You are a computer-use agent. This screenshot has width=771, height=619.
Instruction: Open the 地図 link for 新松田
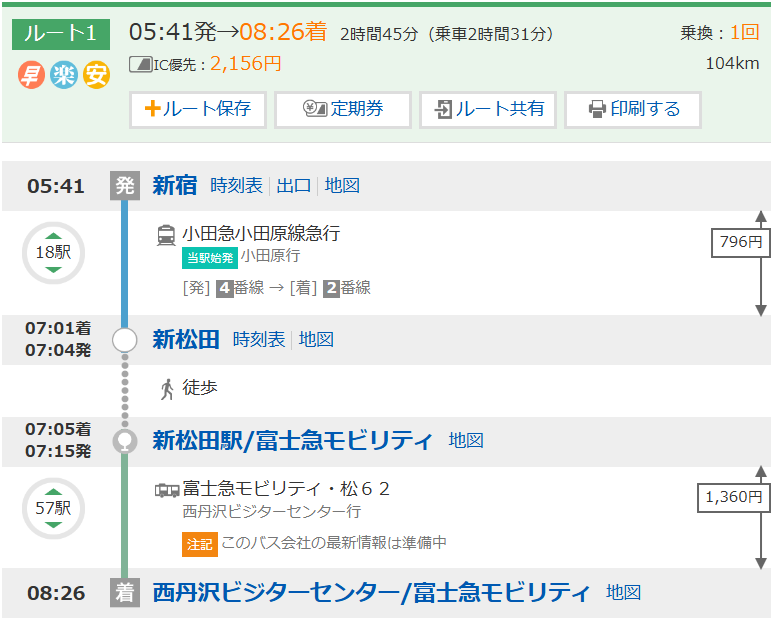tap(316, 340)
